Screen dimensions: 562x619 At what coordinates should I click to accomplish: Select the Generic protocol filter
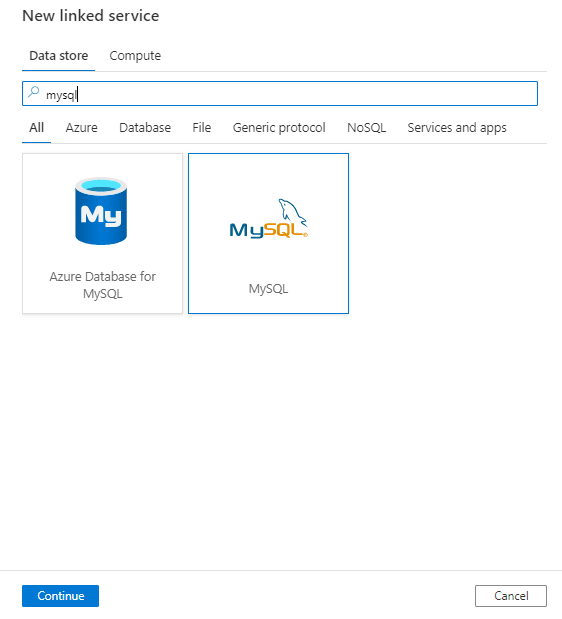(279, 128)
